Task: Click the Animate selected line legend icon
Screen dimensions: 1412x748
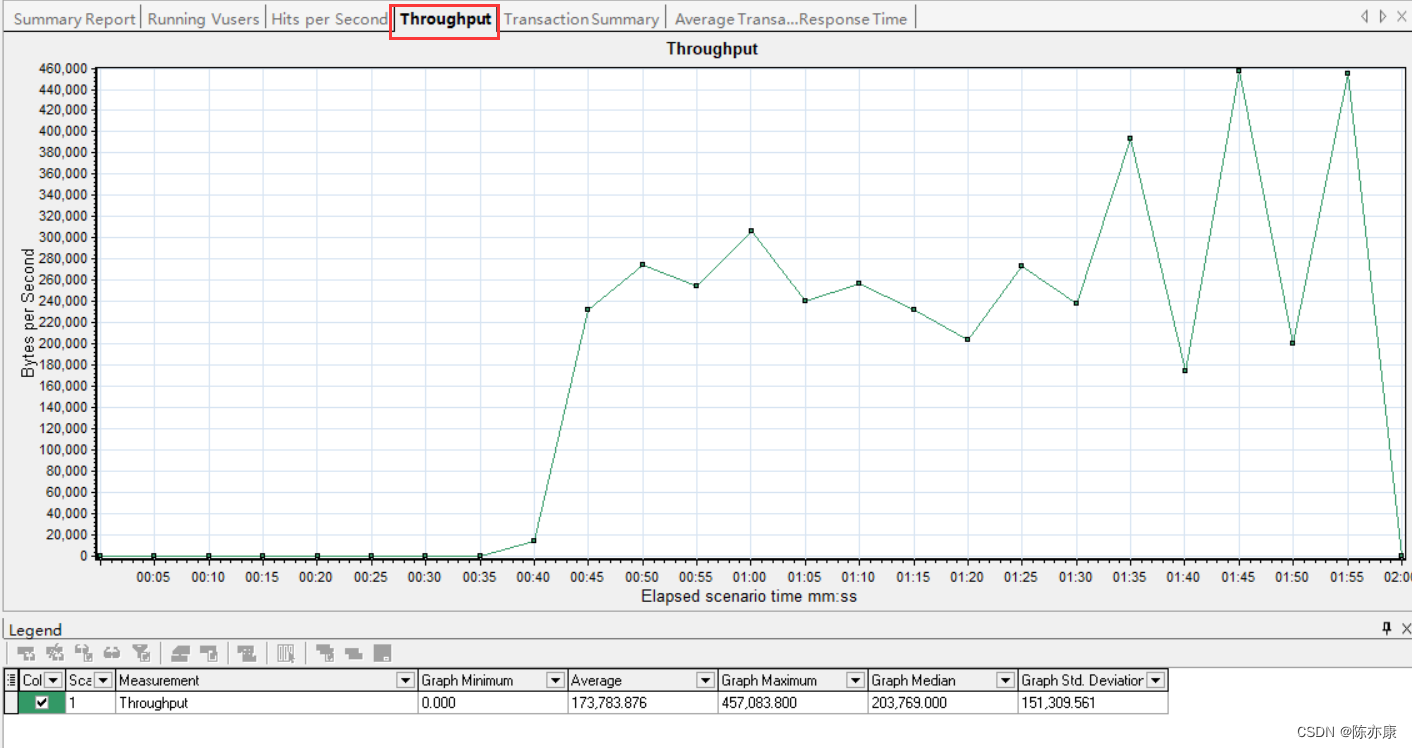Action: [x=247, y=653]
